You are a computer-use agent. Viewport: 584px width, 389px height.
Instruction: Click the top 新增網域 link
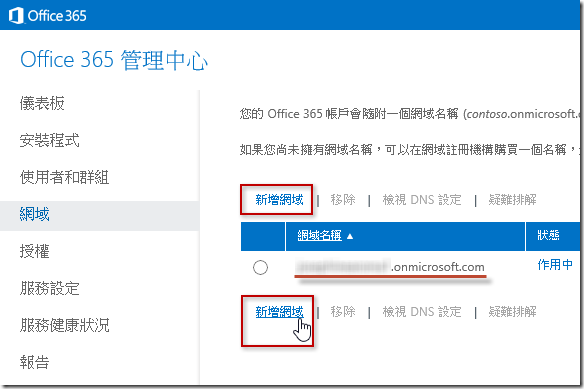[279, 200]
